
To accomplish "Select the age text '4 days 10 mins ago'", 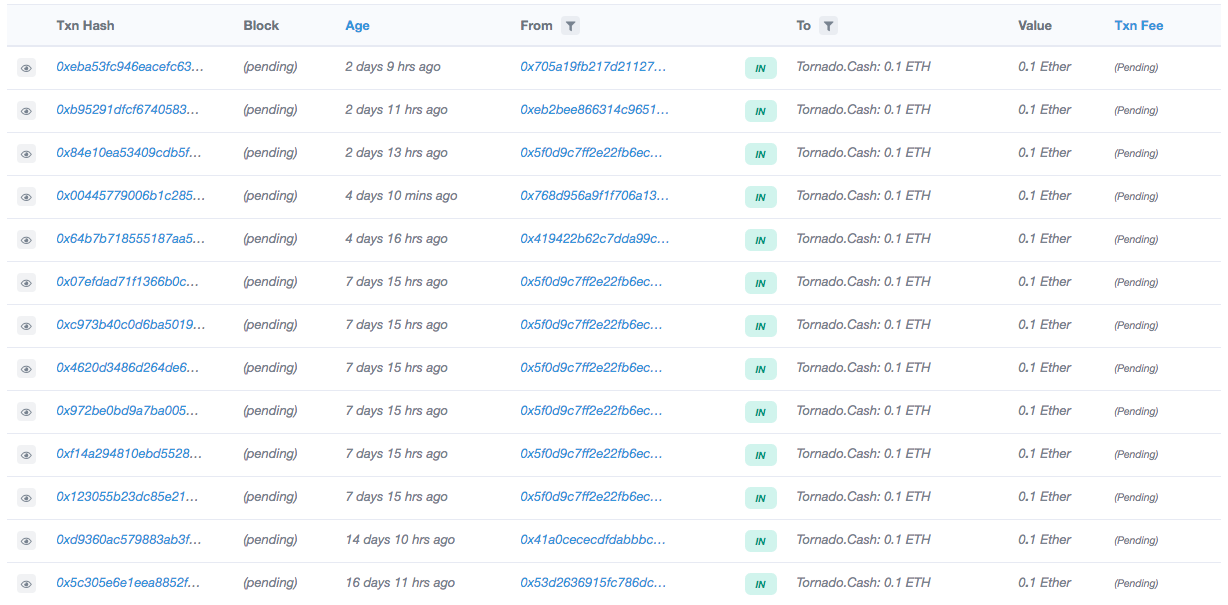I will [x=401, y=196].
